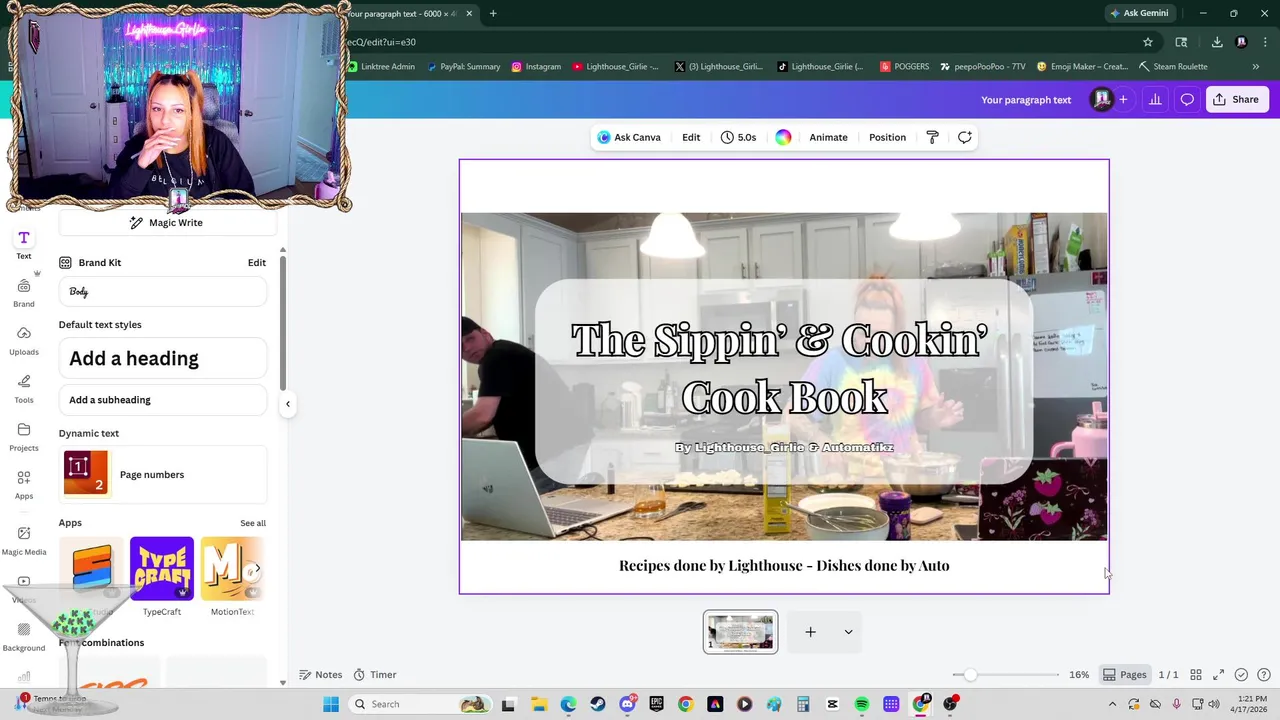Select the Body brand font style
The image size is (1280, 720).
163,292
